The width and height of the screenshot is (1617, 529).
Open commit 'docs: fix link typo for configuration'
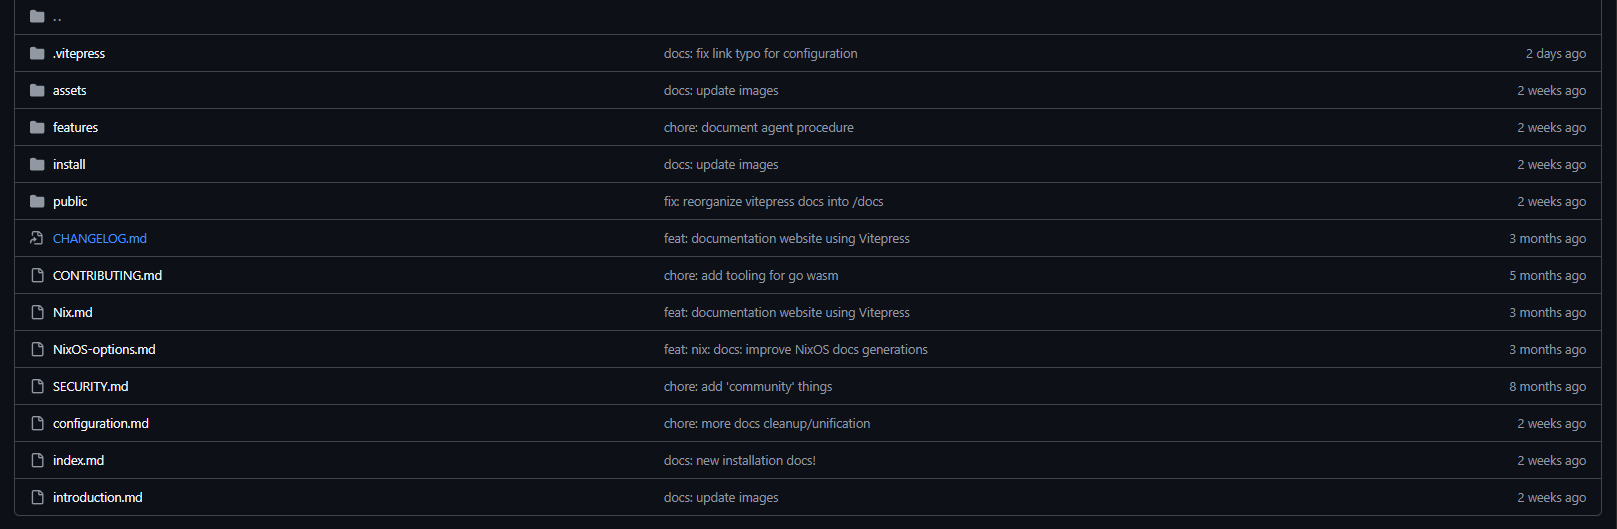(760, 54)
